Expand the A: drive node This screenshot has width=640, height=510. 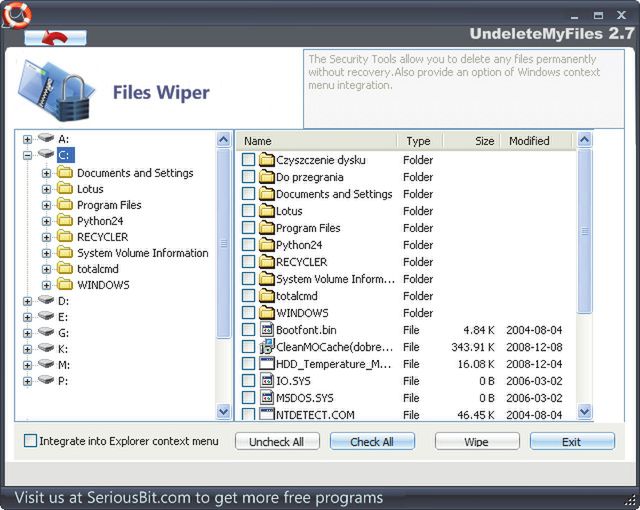click(x=27, y=139)
